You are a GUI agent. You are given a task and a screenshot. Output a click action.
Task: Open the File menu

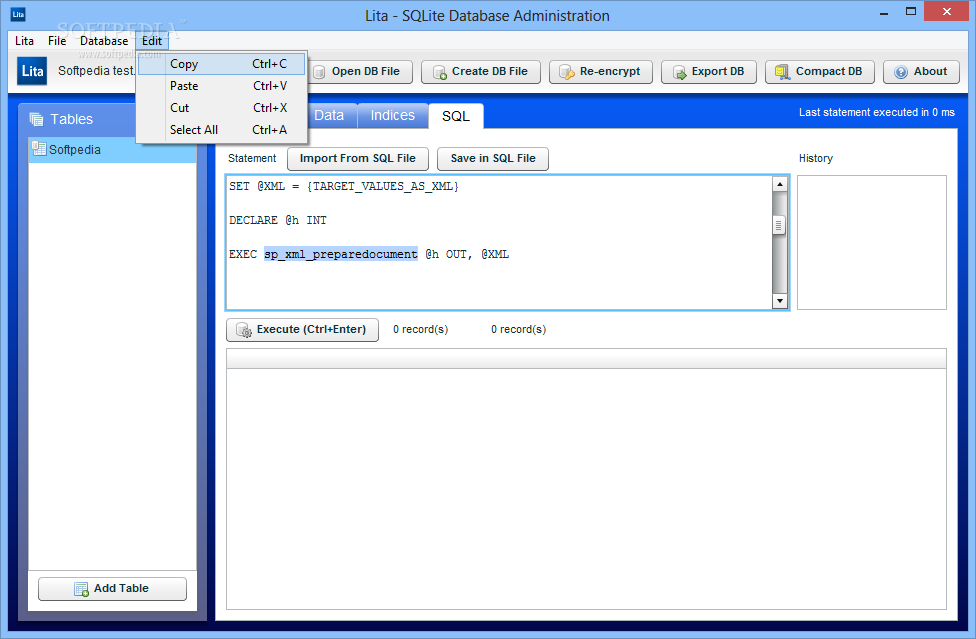click(57, 41)
